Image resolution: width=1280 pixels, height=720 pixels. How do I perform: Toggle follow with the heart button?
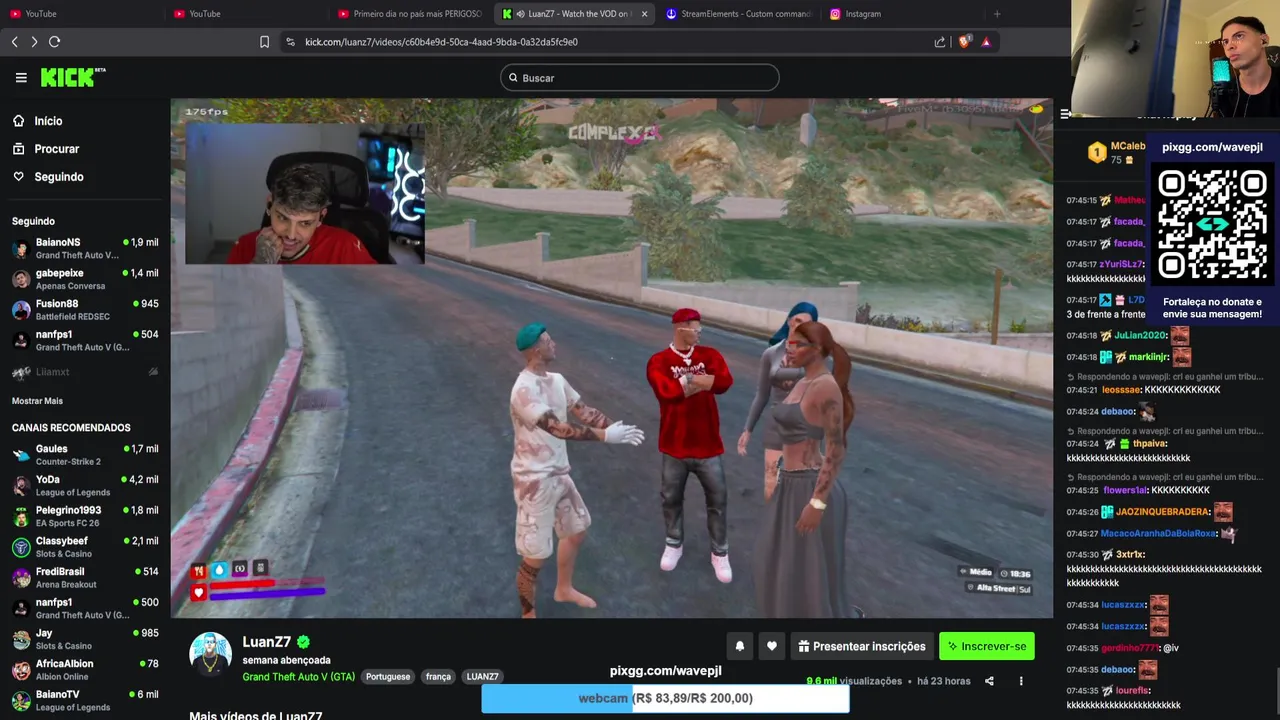tap(772, 646)
